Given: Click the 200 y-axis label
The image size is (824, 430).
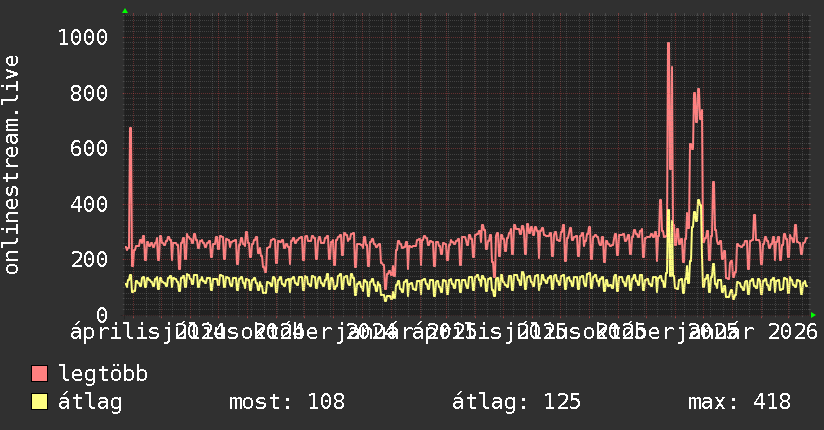Looking at the screenshot, I should tap(89, 259).
